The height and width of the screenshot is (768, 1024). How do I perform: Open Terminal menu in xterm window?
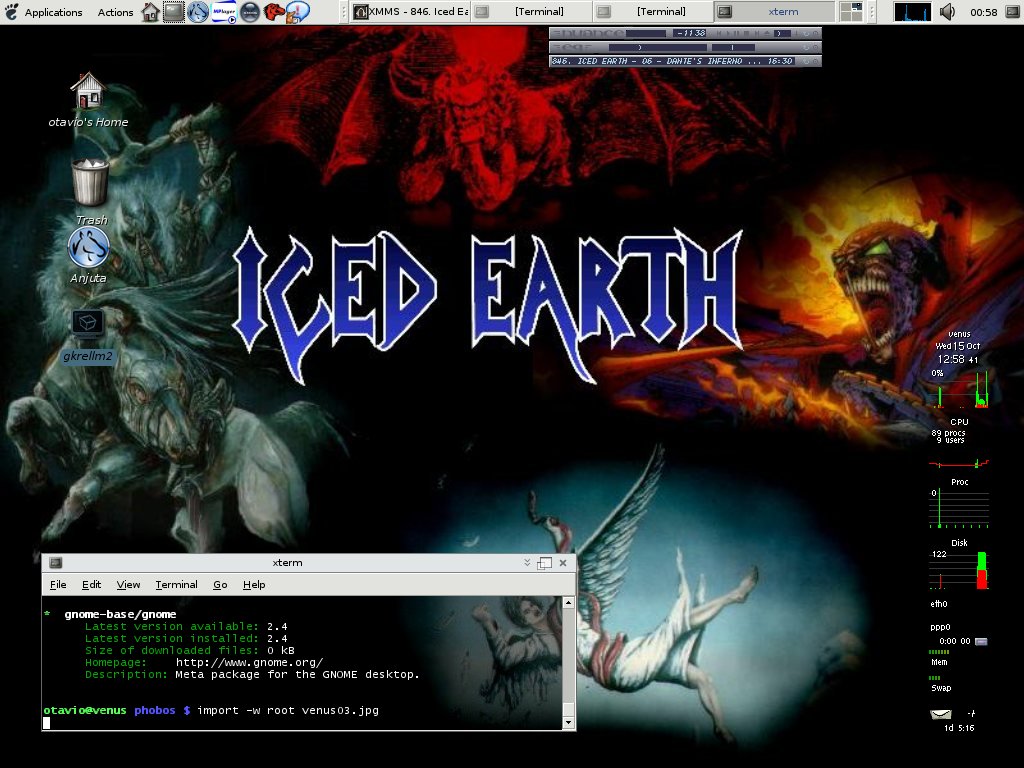point(176,584)
